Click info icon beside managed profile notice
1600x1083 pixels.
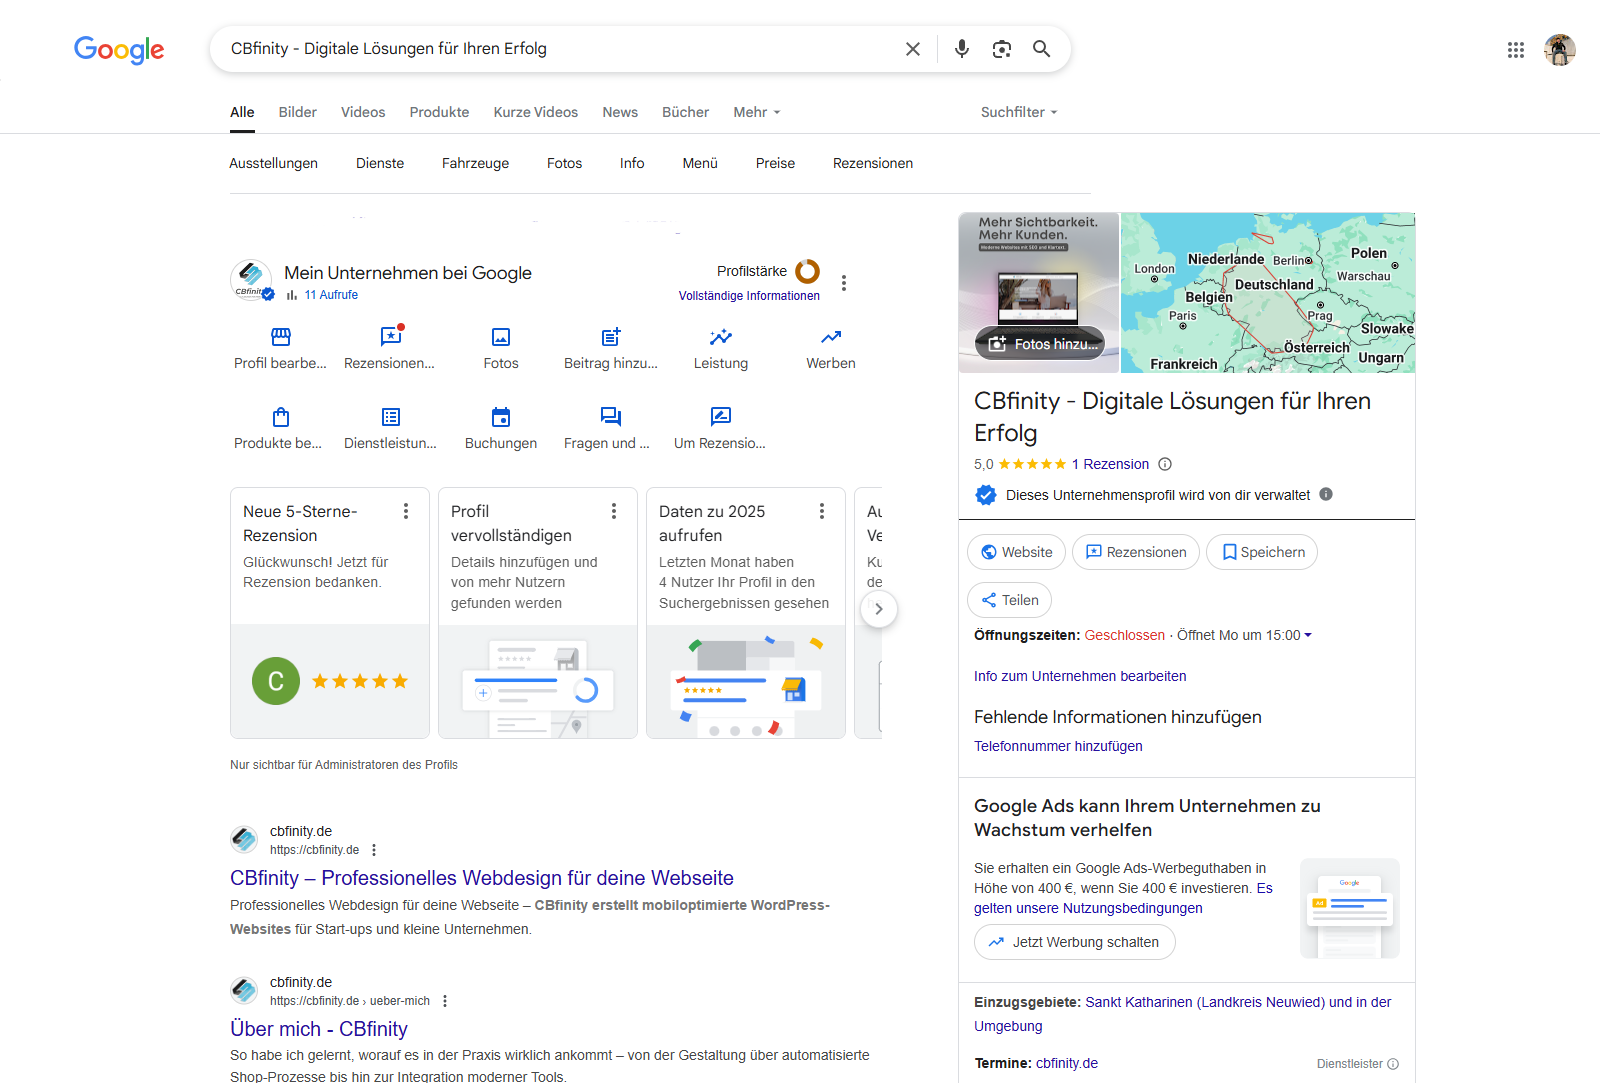(x=1326, y=494)
